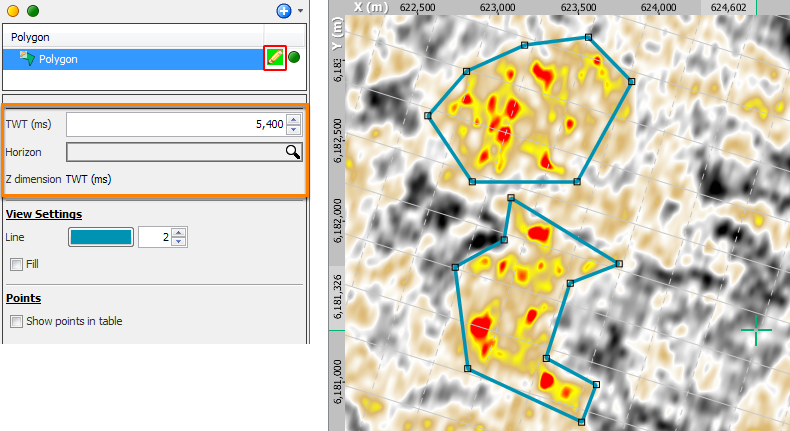Enable Show points in table checkbox
This screenshot has width=790, height=431.
click(x=17, y=322)
